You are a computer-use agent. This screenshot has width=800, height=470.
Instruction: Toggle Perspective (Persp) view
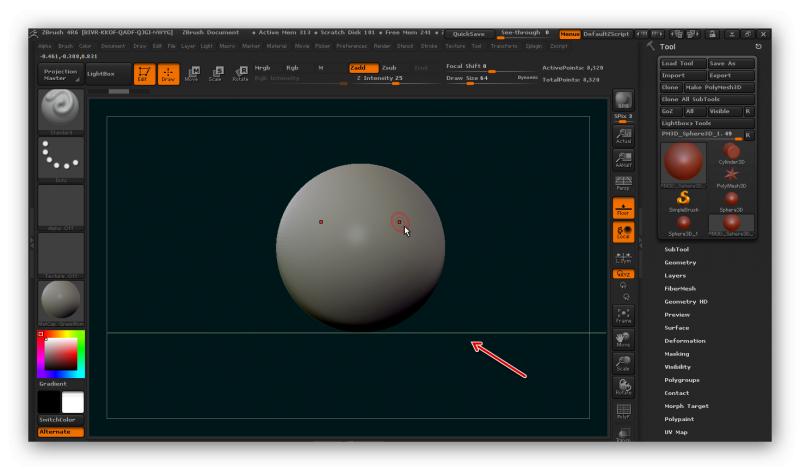(623, 183)
